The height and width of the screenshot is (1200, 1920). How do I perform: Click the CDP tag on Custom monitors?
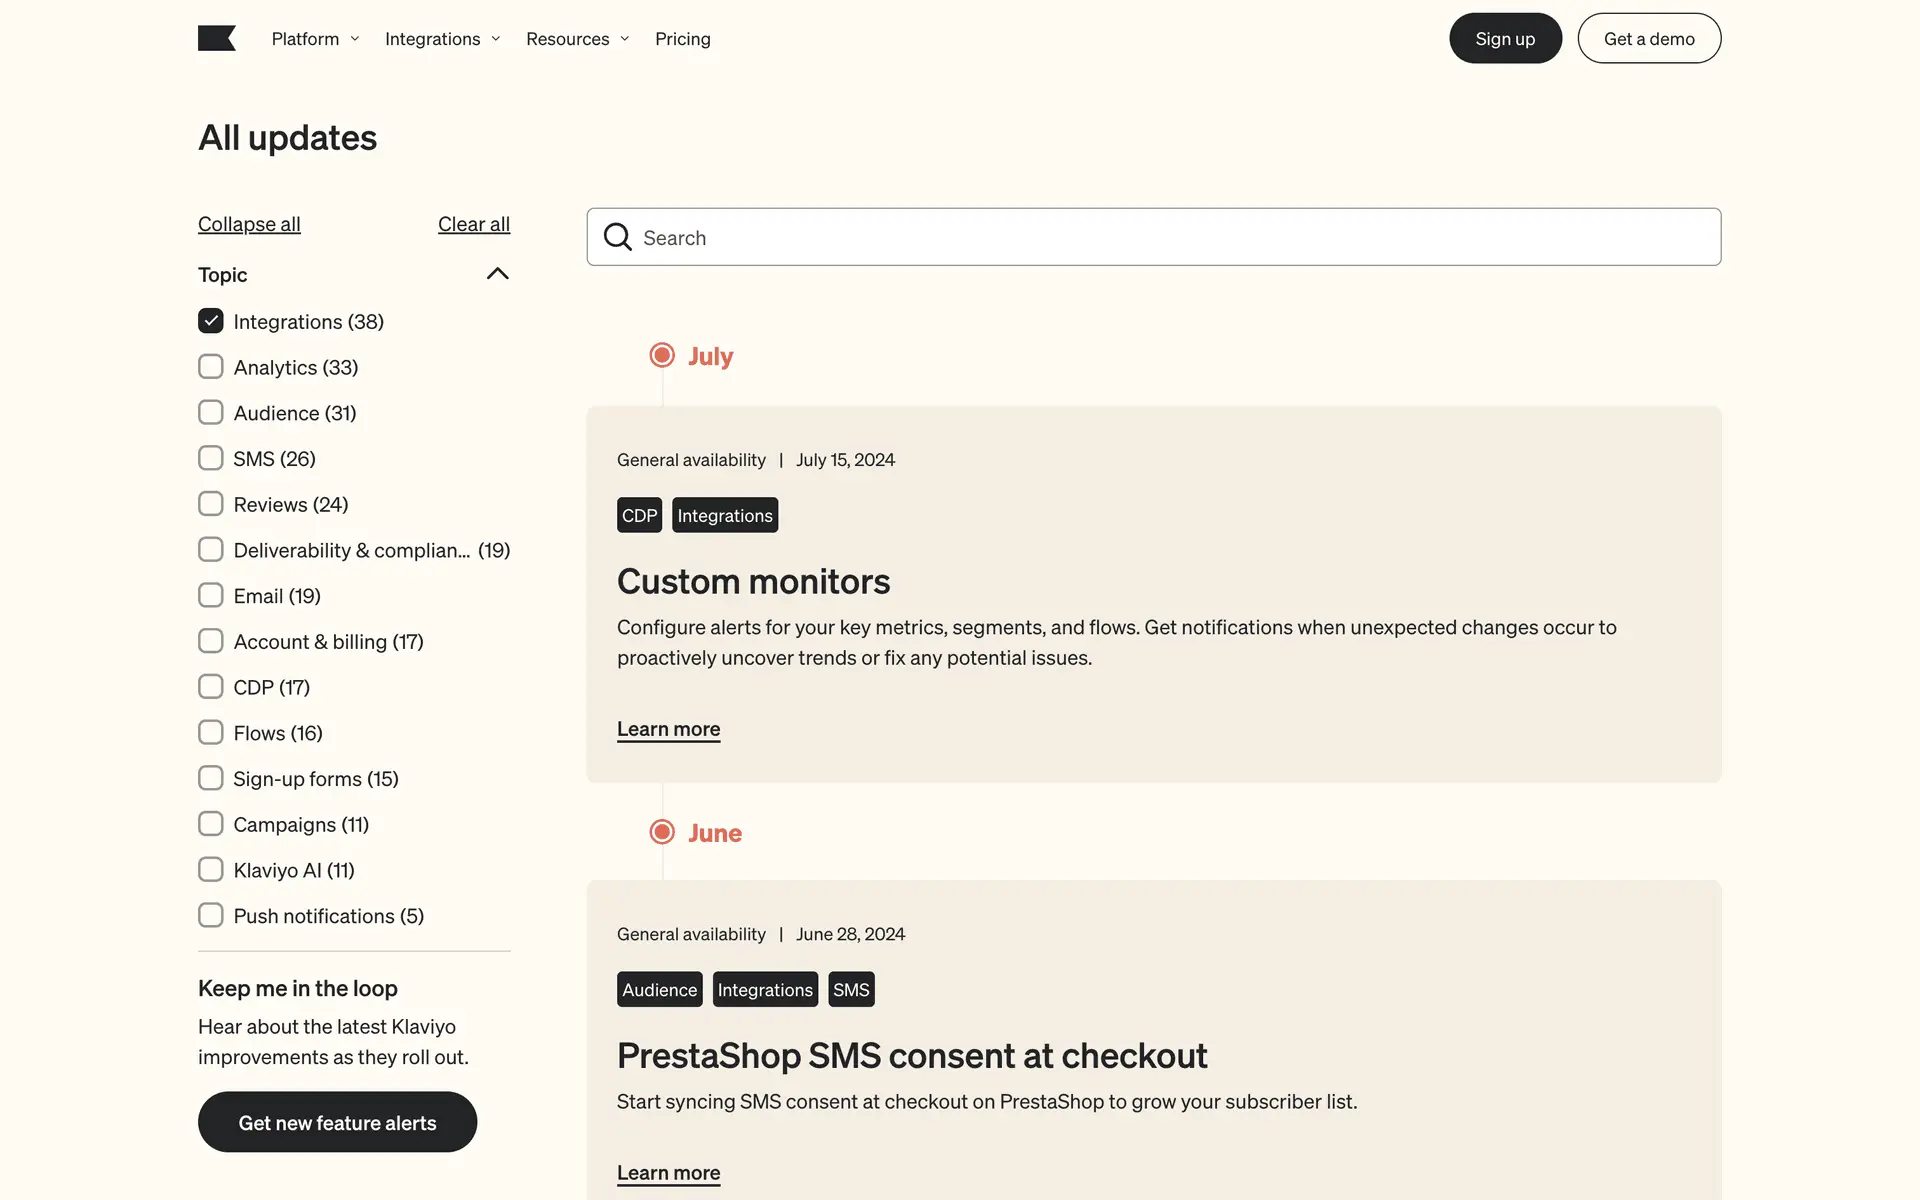(x=639, y=515)
